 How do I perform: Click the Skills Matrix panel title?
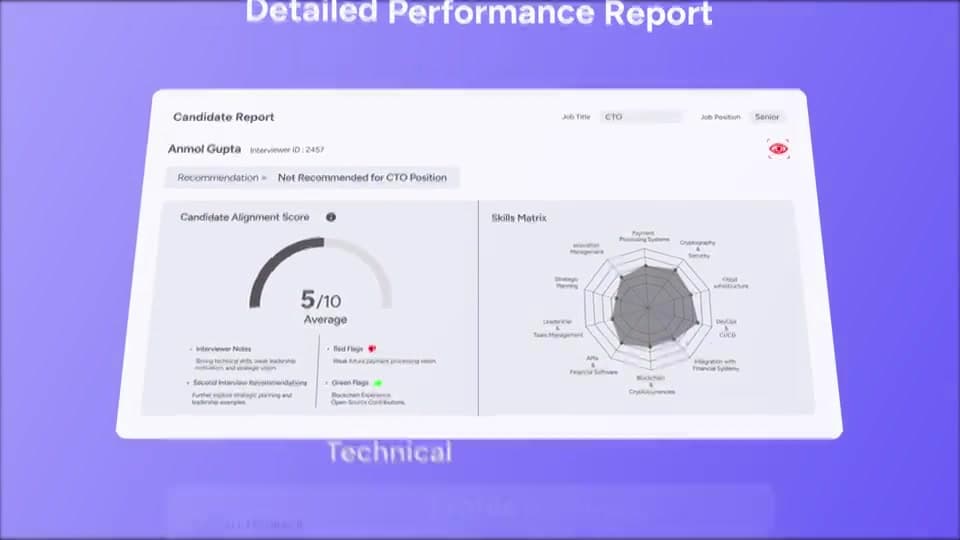click(x=518, y=217)
